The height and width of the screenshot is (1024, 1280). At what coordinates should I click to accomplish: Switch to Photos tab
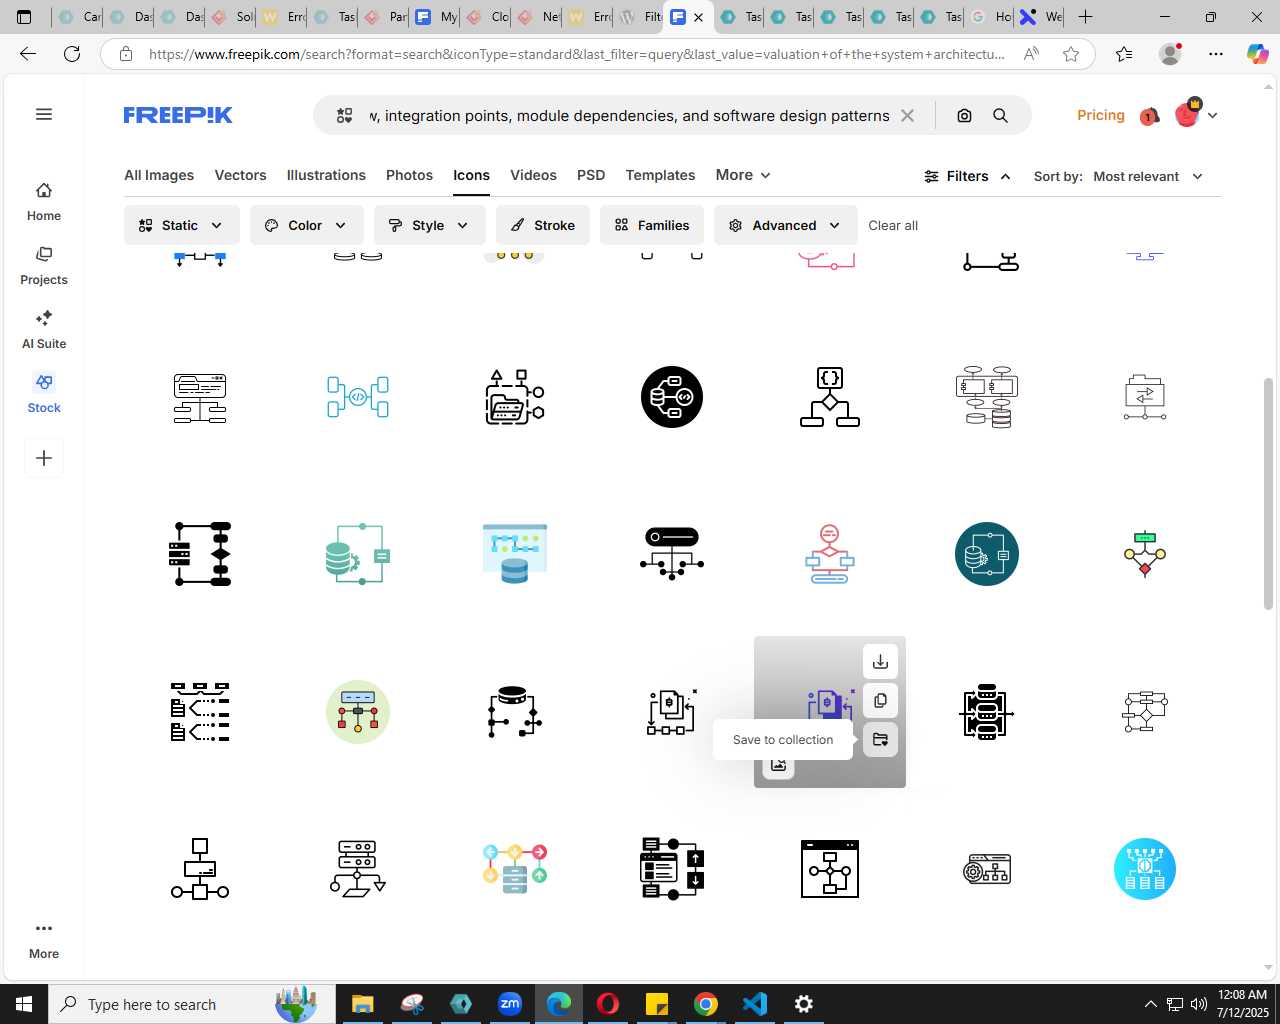(409, 175)
